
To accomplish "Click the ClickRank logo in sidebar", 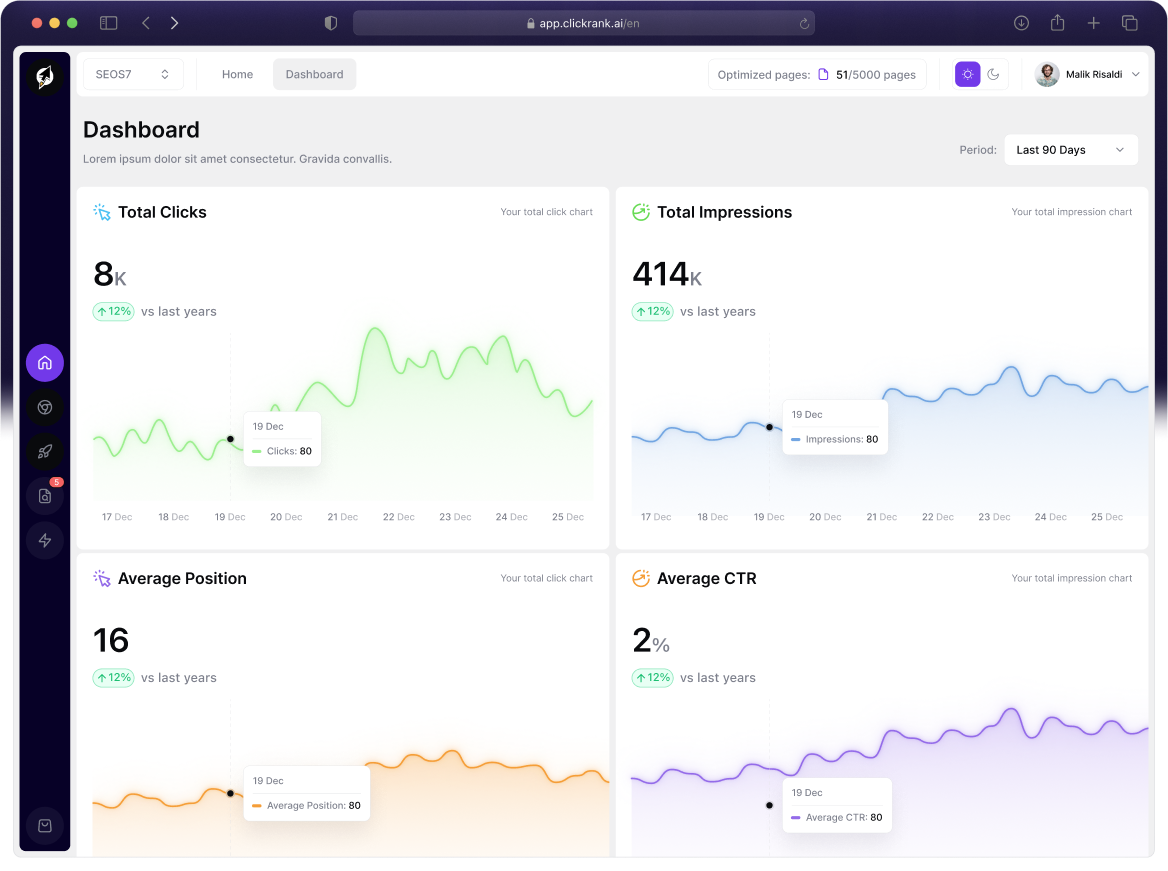I will click(x=45, y=77).
